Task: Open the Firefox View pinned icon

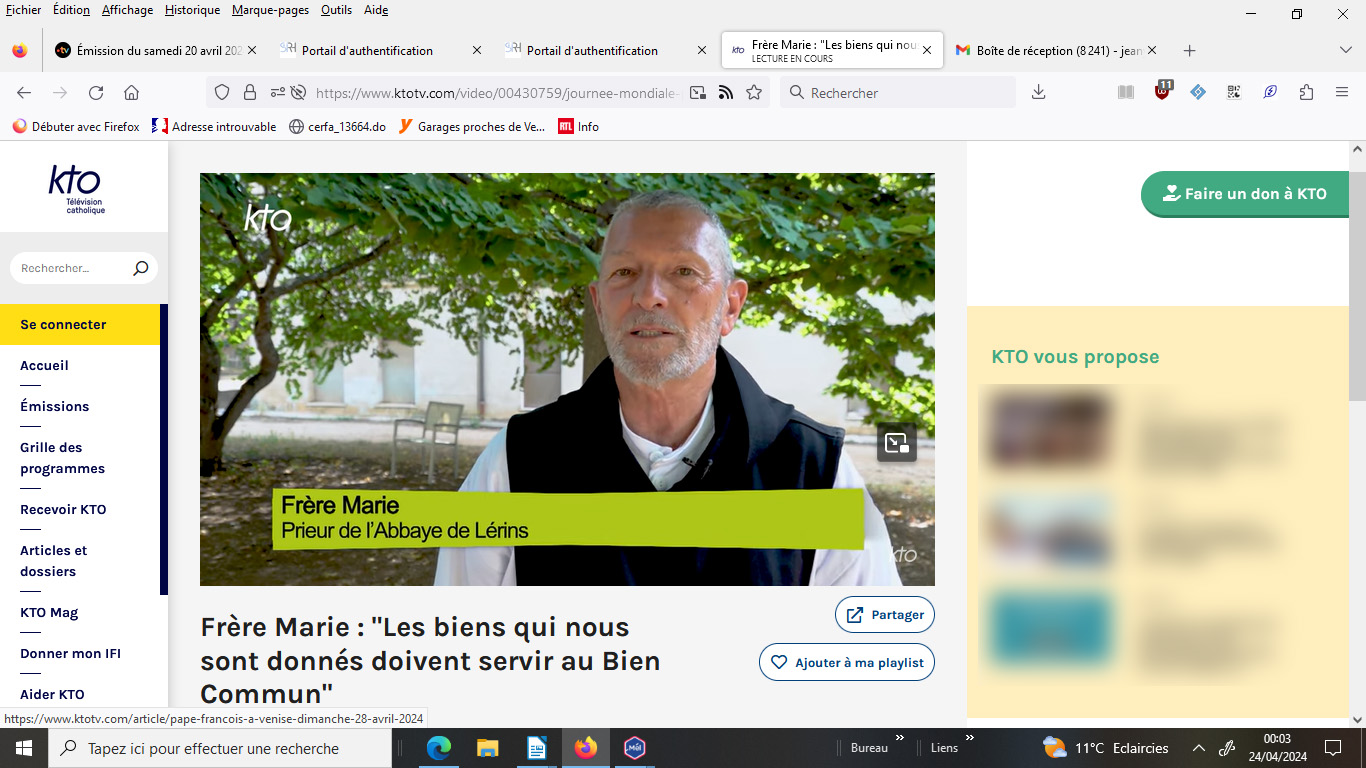Action: [20, 50]
